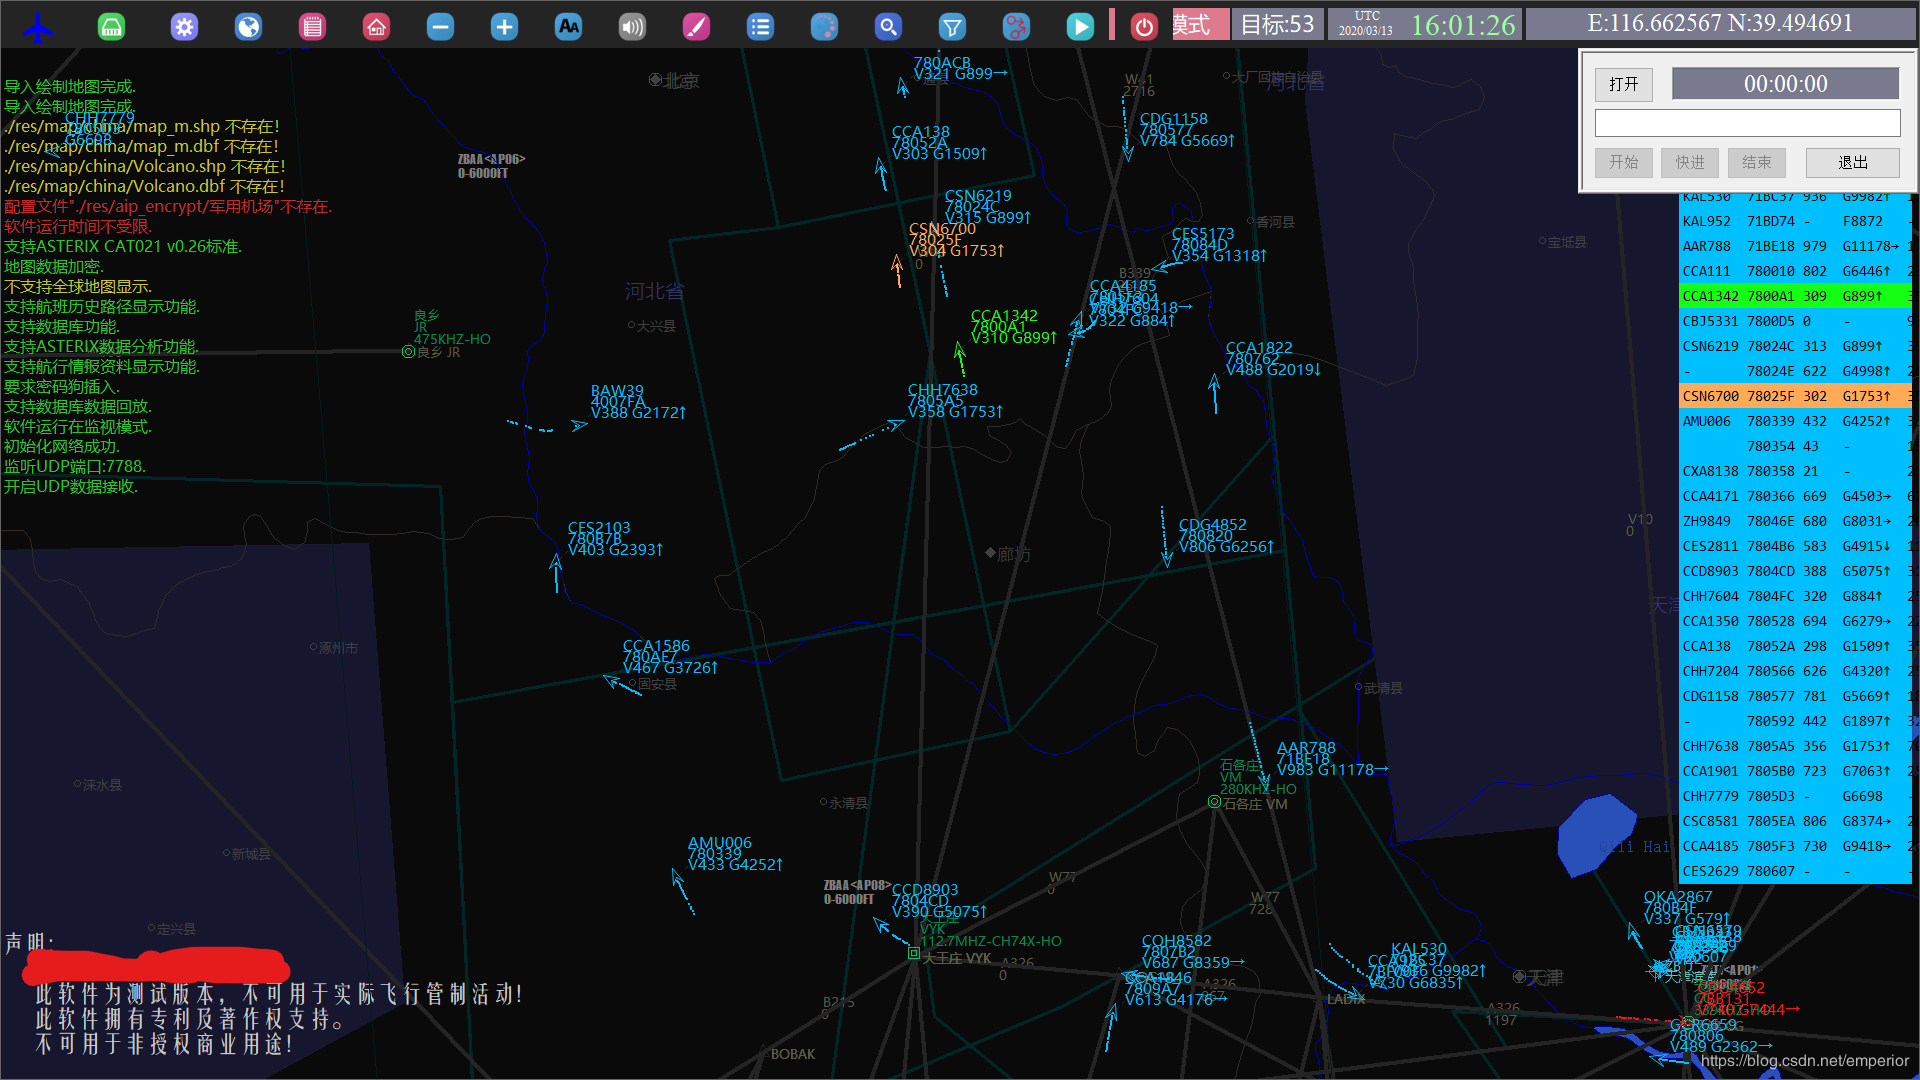Click the 打开 open button
The height and width of the screenshot is (1080, 1920).
tap(1623, 84)
